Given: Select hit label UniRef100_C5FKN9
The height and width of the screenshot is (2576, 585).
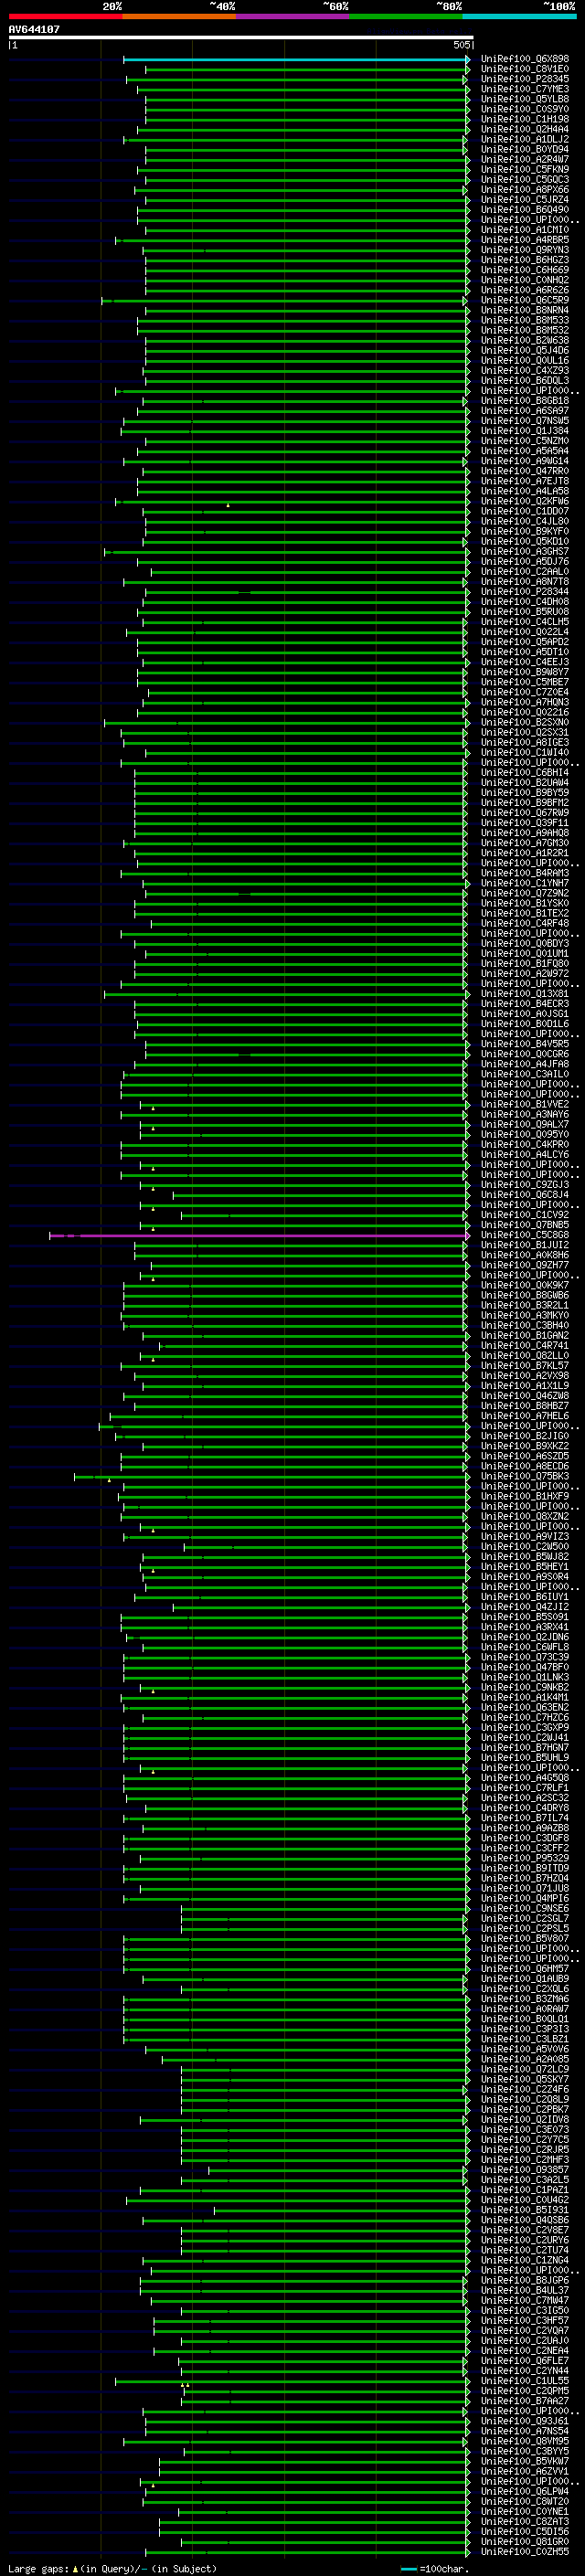Looking at the screenshot, I should tap(524, 169).
